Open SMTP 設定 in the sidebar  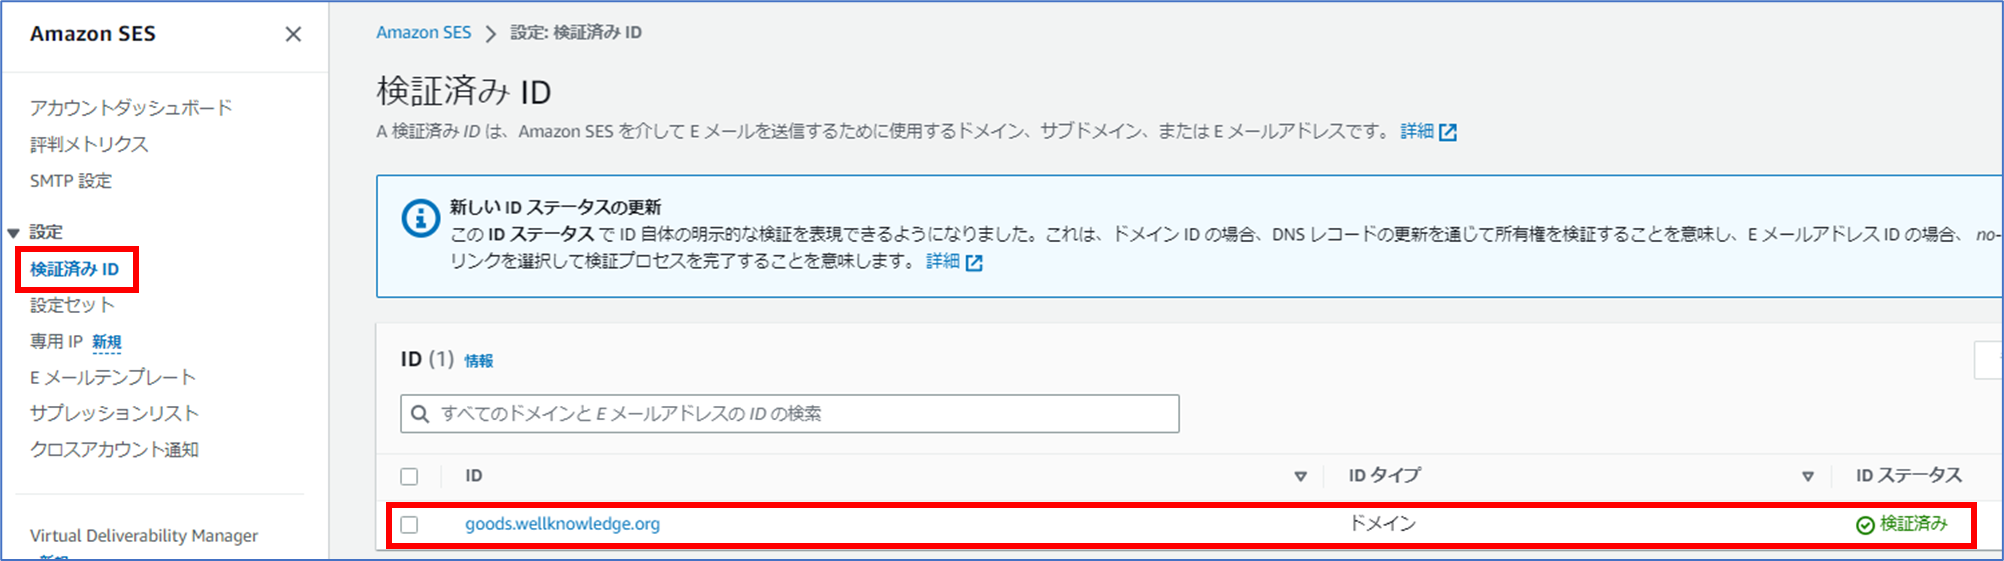point(71,181)
